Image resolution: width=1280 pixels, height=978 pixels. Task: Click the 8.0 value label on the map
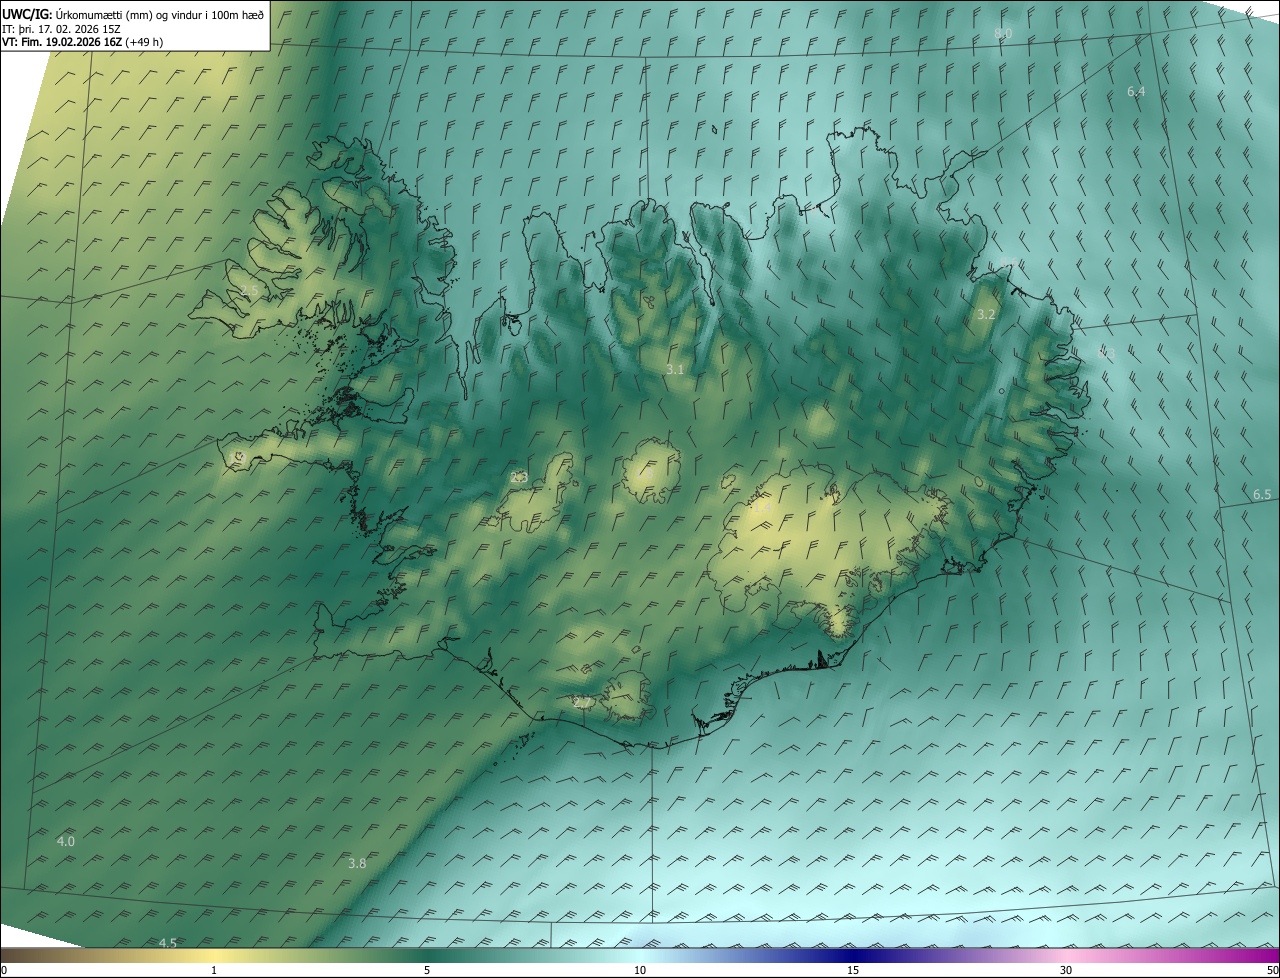[1003, 33]
